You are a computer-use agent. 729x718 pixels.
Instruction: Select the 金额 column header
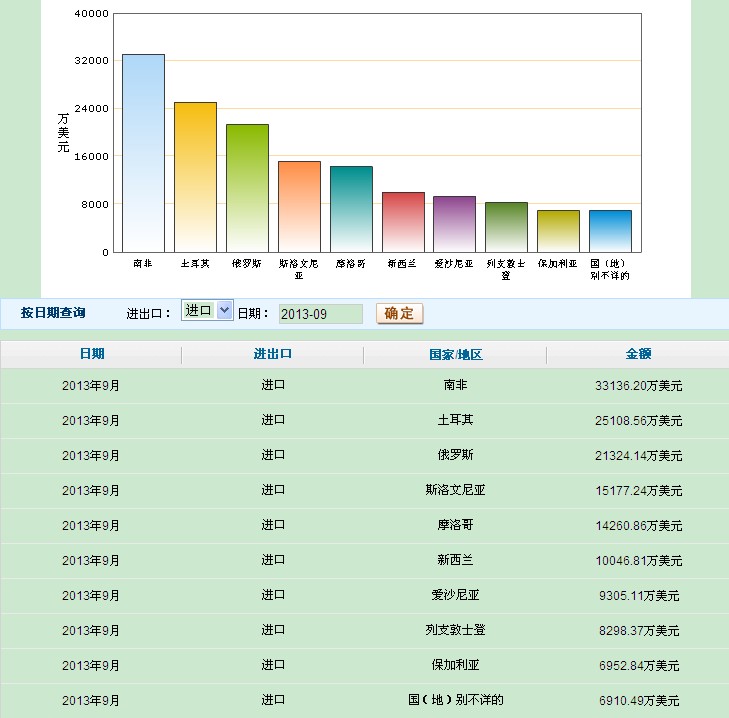pos(639,354)
